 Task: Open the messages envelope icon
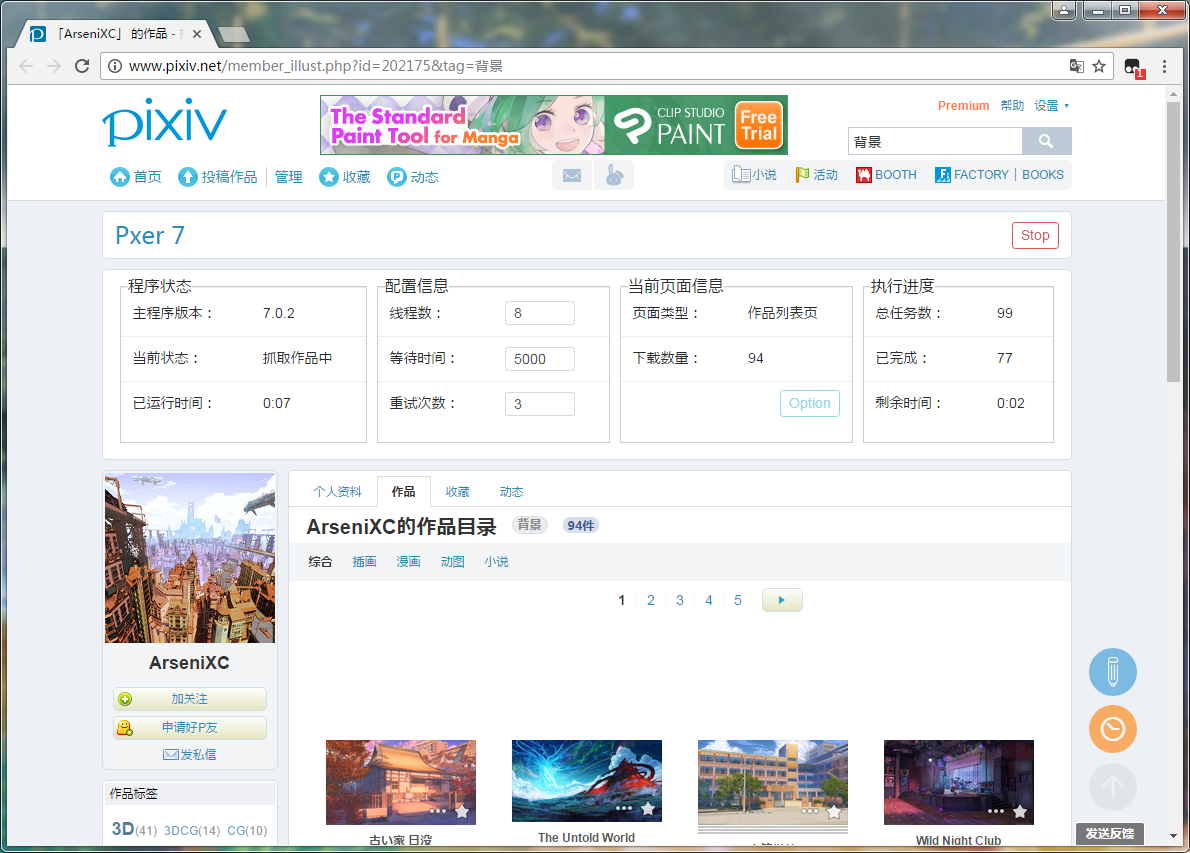tap(572, 176)
